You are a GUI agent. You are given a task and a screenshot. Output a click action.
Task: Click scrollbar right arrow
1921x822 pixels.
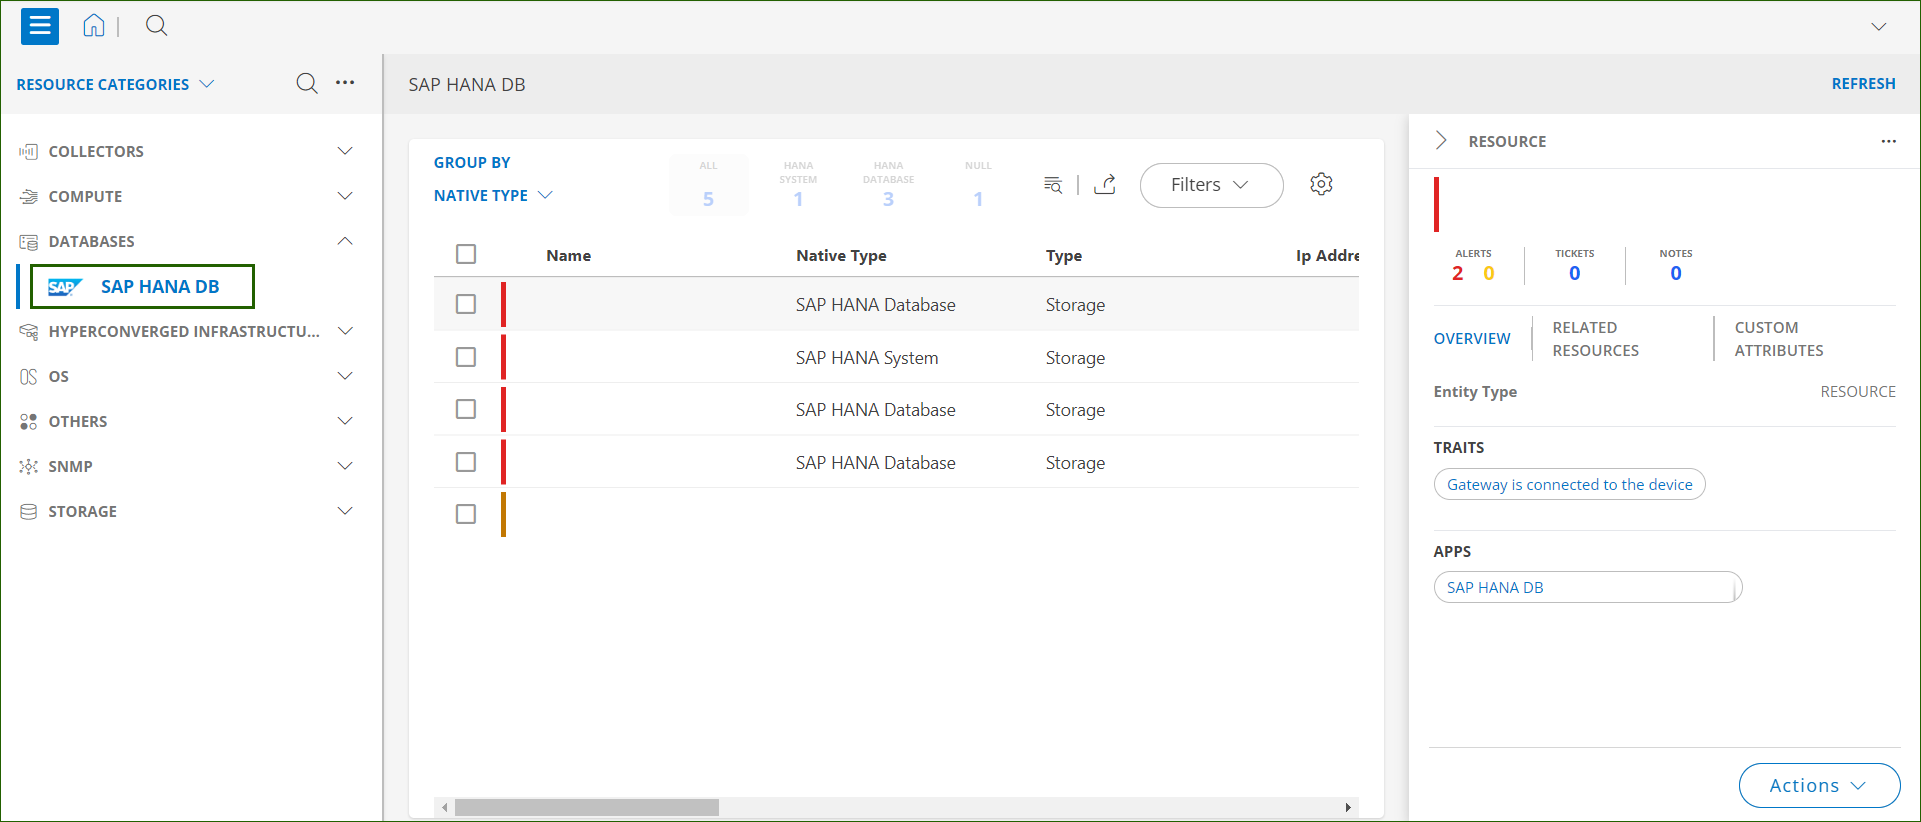click(1348, 807)
